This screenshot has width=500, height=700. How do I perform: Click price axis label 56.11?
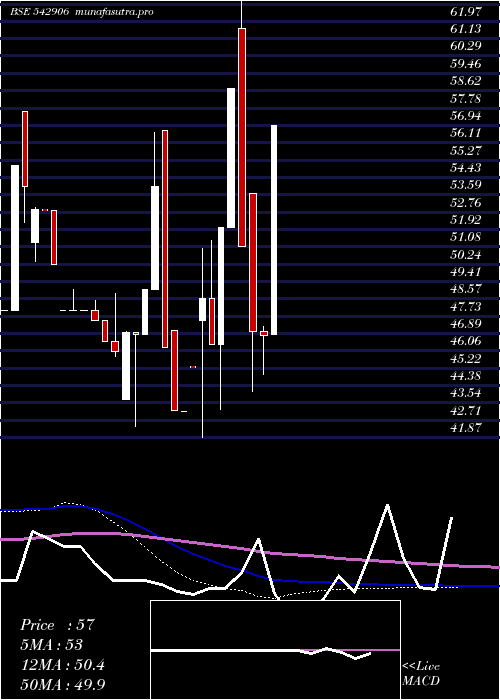pyautogui.click(x=466, y=133)
